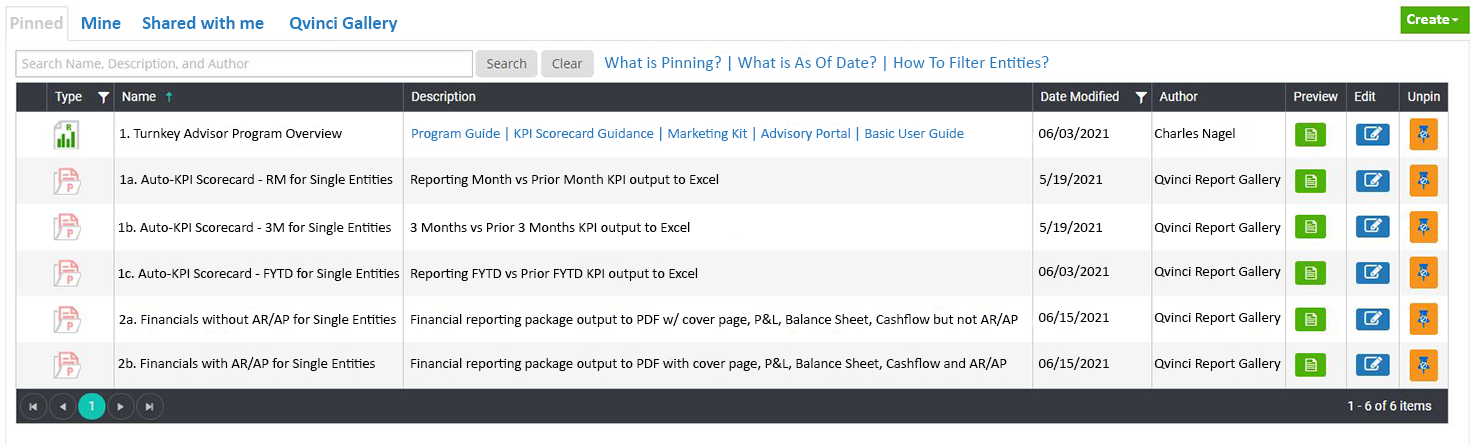Image resolution: width=1477 pixels, height=445 pixels.
Task: Open the What is Pinning? link
Action: (x=663, y=63)
